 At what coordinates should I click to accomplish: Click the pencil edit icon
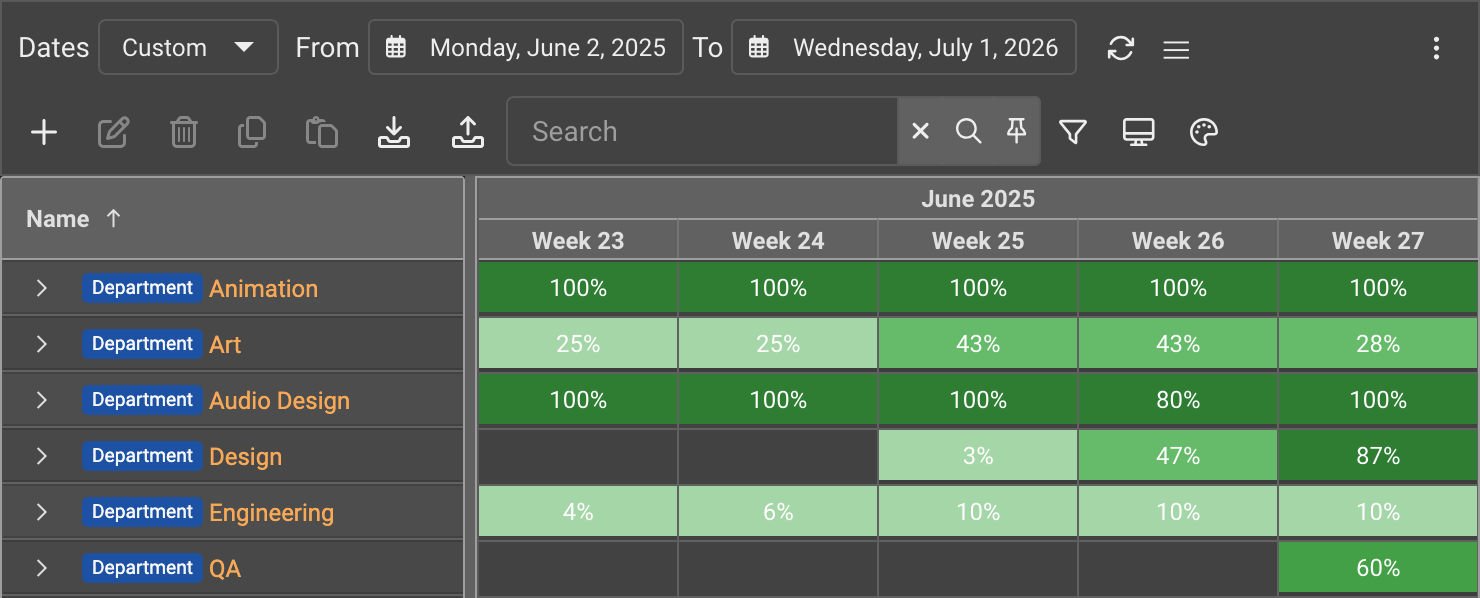113,132
